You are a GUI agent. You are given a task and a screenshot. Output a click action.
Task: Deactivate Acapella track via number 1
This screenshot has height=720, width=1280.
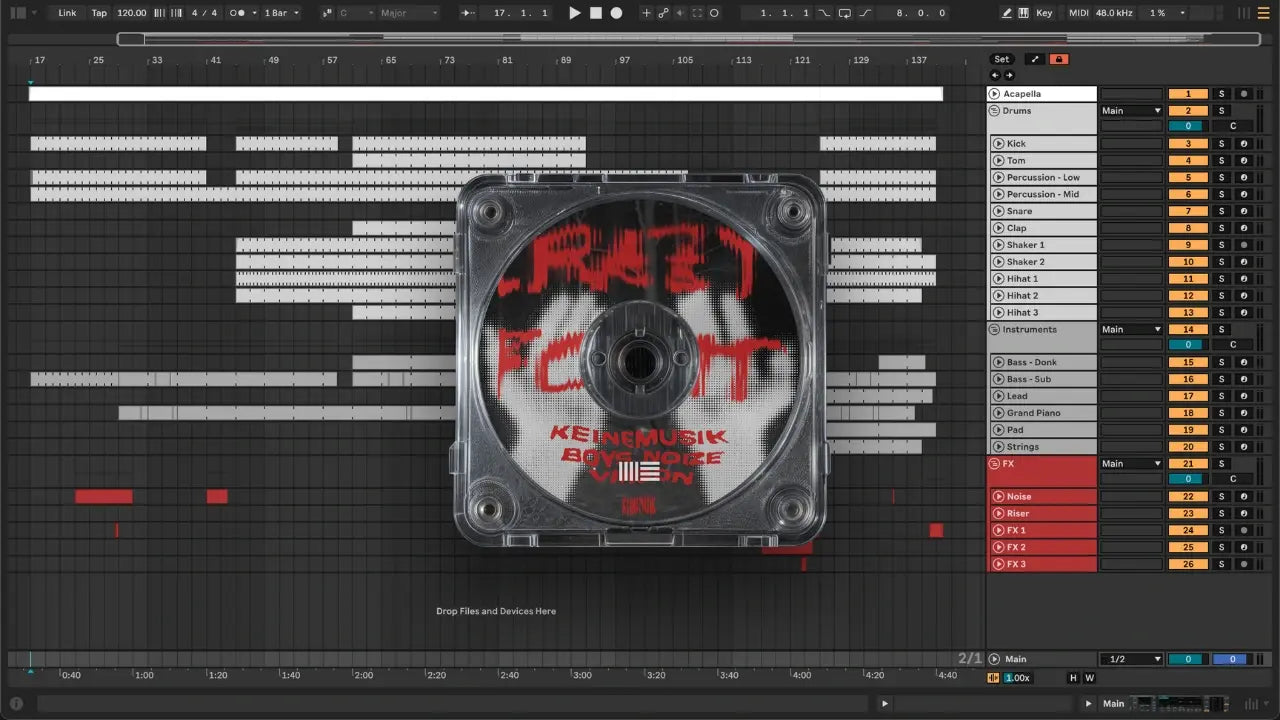[1188, 94]
